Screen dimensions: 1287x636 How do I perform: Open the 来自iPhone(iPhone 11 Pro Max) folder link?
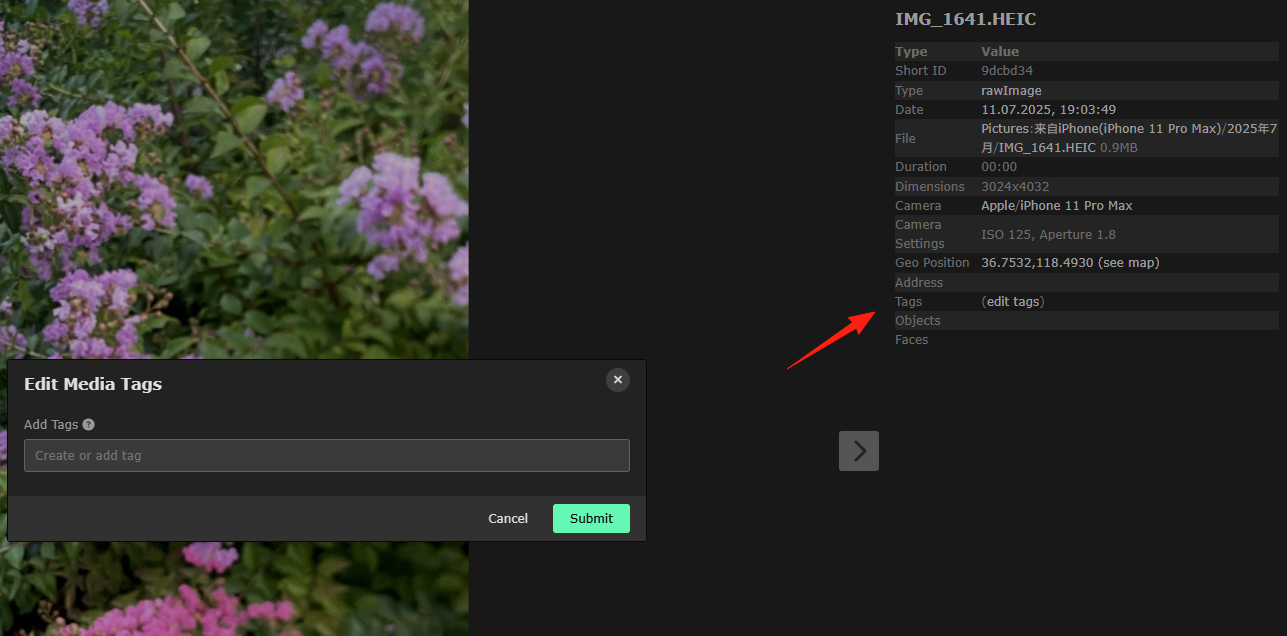click(x=1127, y=128)
